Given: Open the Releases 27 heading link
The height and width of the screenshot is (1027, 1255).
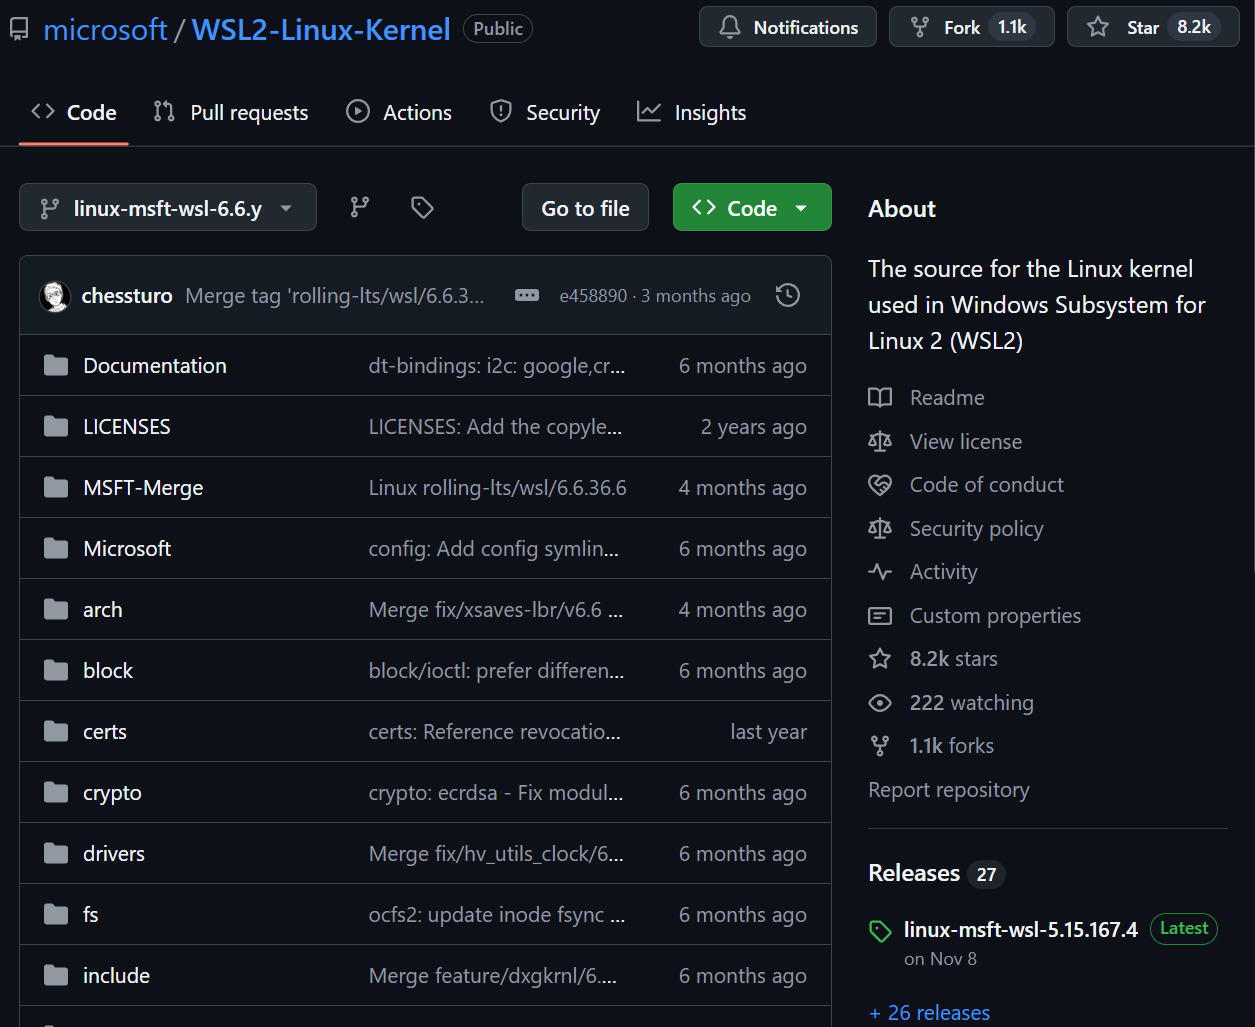Looking at the screenshot, I should click(936, 873).
